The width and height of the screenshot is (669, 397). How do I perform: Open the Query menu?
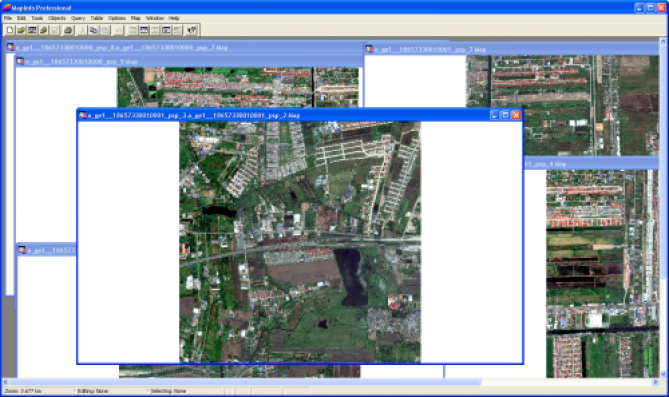(x=78, y=18)
